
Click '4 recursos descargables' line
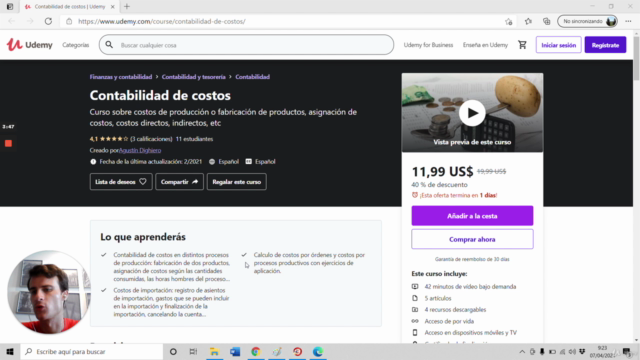pos(455,309)
